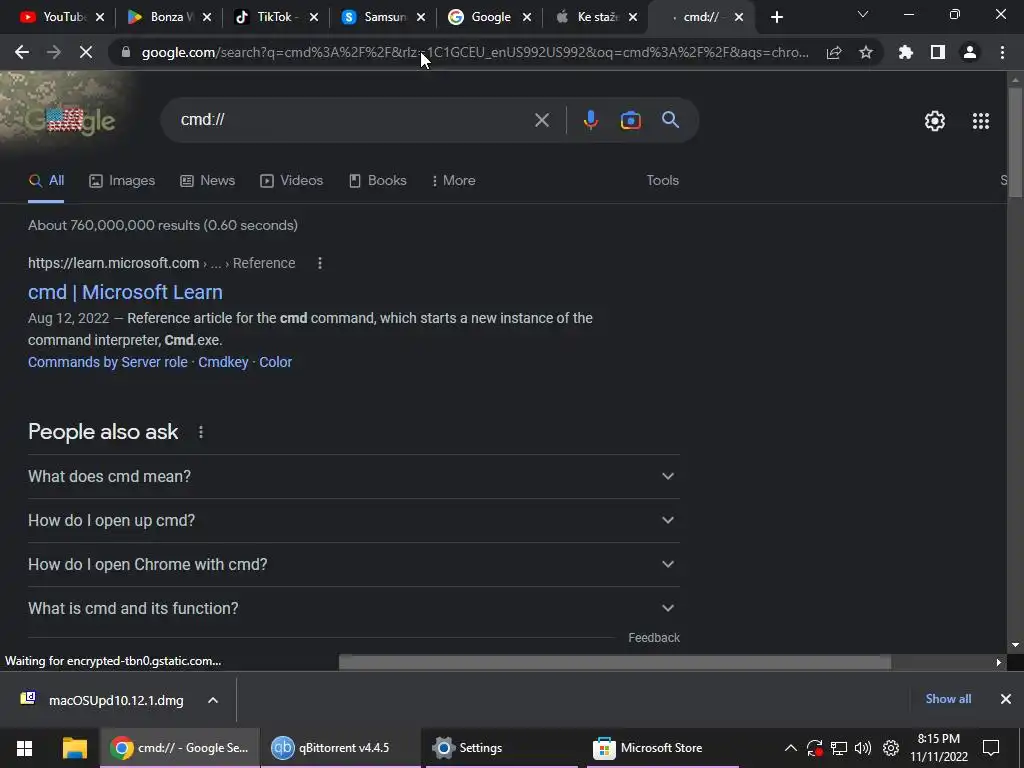Open File Explorer from taskbar

click(x=74, y=748)
